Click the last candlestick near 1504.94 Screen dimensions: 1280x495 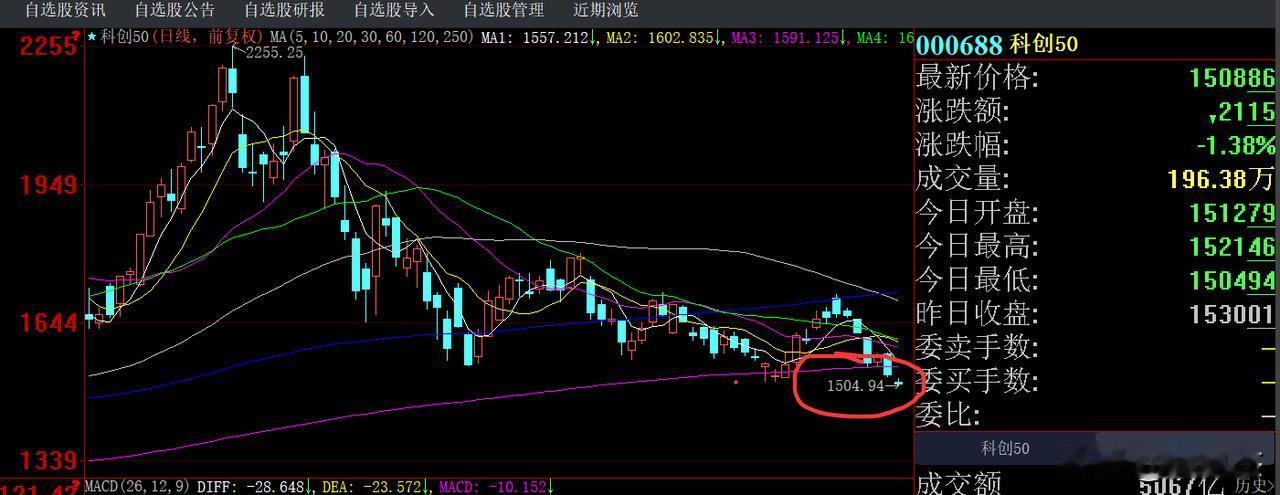point(899,382)
